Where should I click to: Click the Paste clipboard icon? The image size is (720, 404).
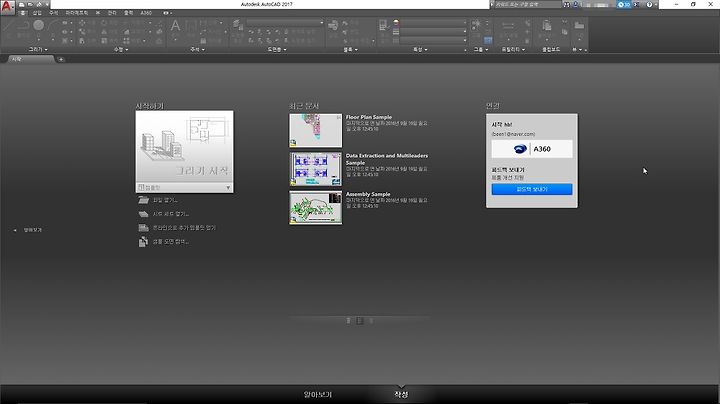click(546, 25)
